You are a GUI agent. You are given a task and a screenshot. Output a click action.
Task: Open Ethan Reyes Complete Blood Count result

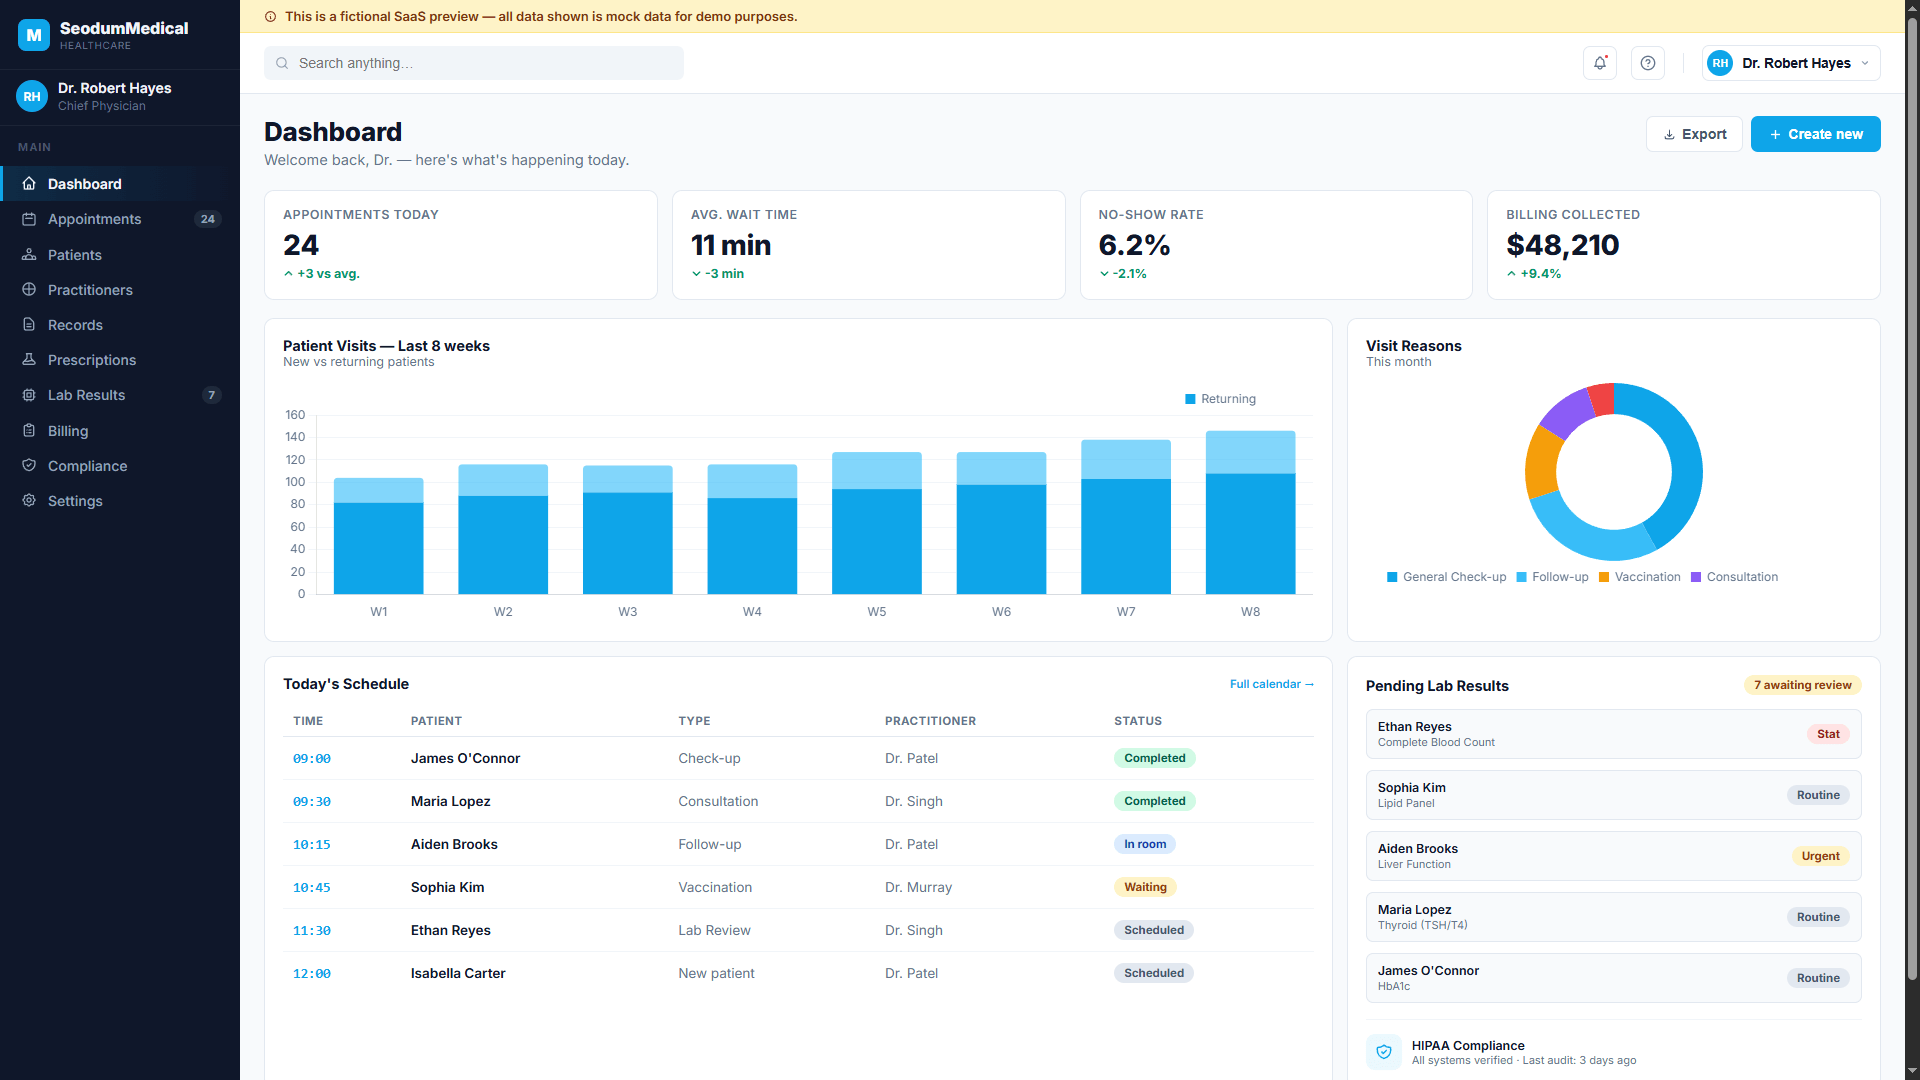pos(1613,734)
